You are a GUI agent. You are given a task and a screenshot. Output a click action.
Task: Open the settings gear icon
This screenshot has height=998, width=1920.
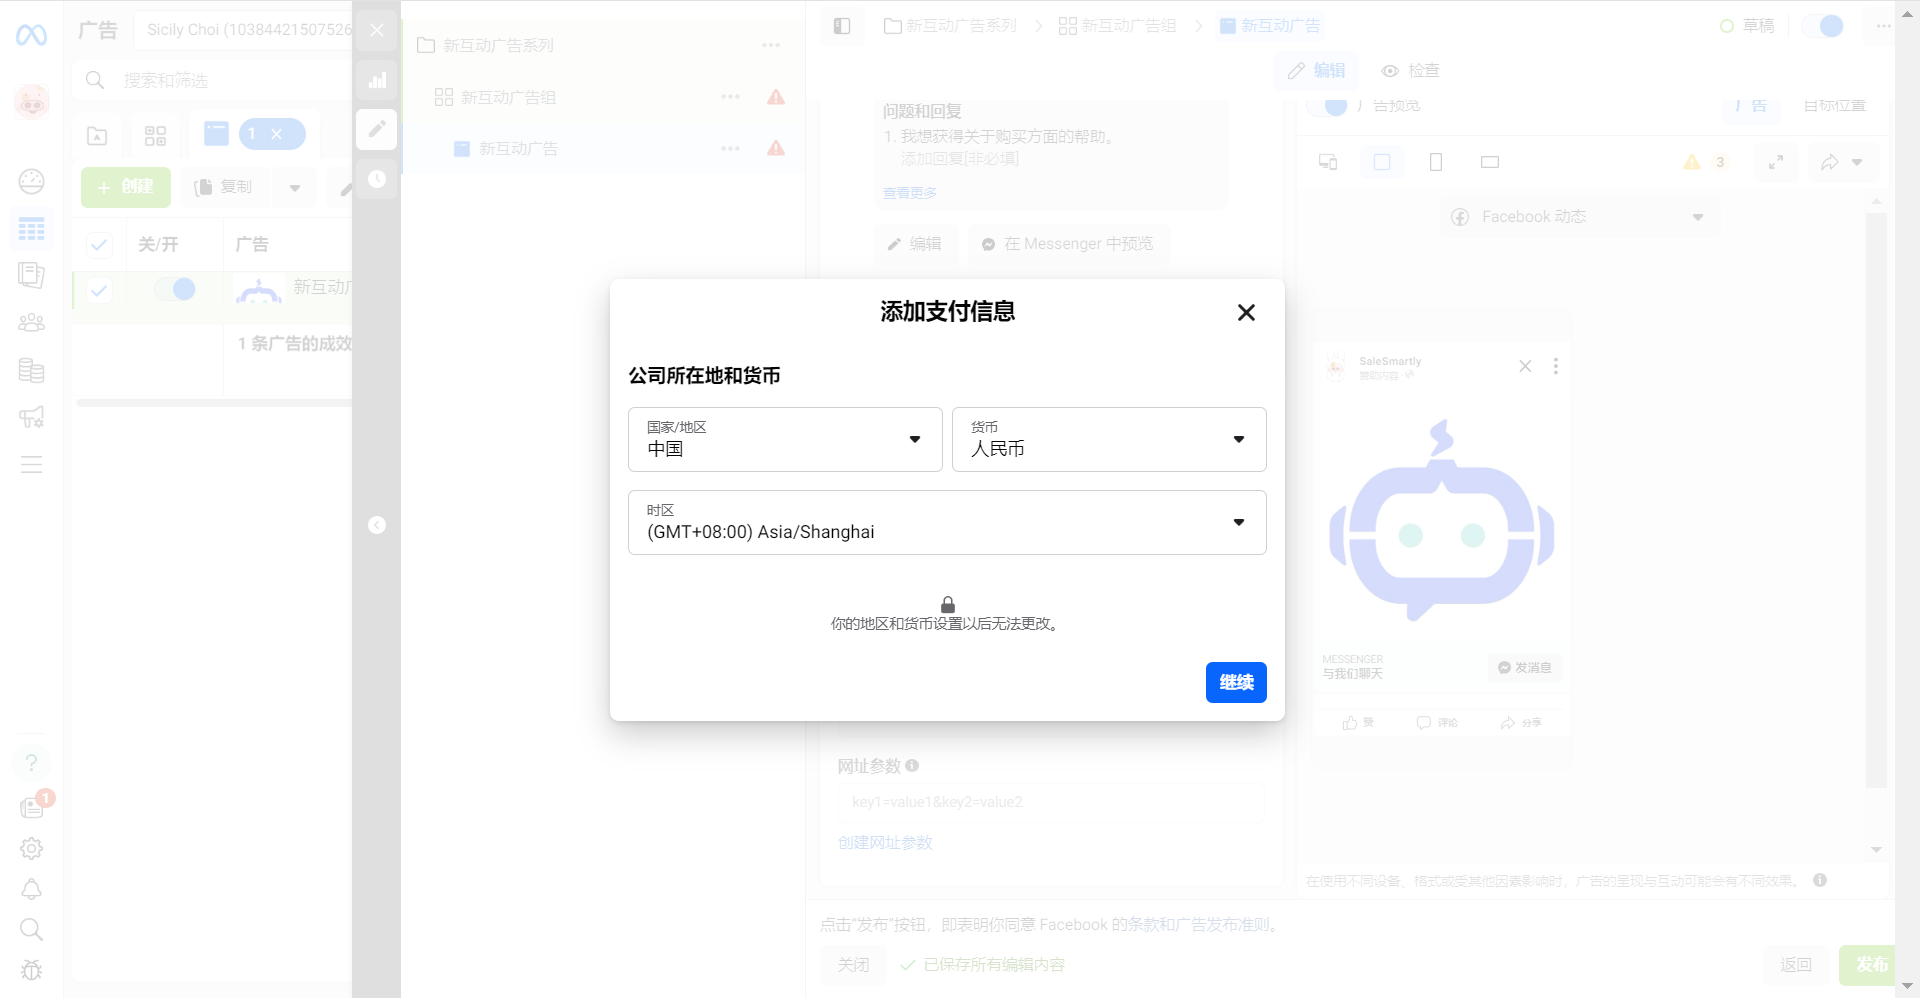coord(31,848)
